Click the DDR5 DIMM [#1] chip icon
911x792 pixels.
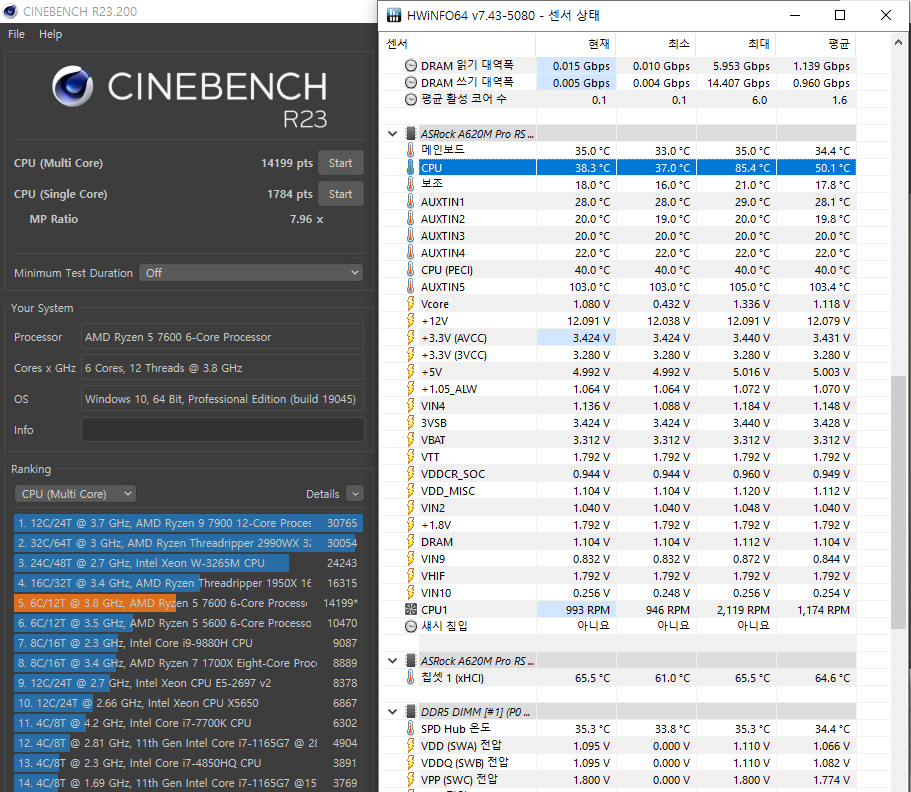coord(411,711)
